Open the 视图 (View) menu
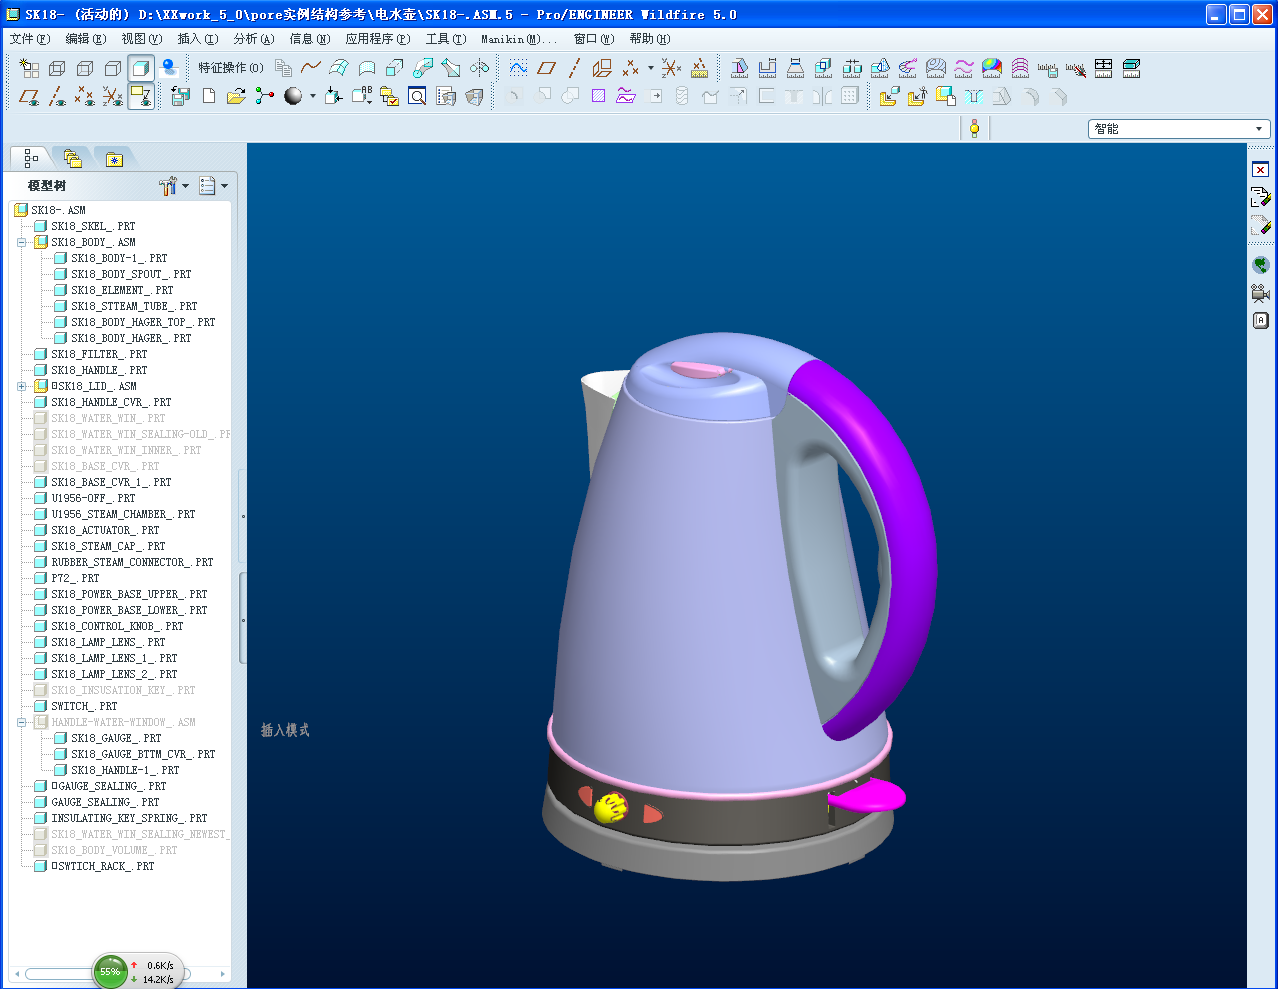The width and height of the screenshot is (1278, 989). coord(141,39)
